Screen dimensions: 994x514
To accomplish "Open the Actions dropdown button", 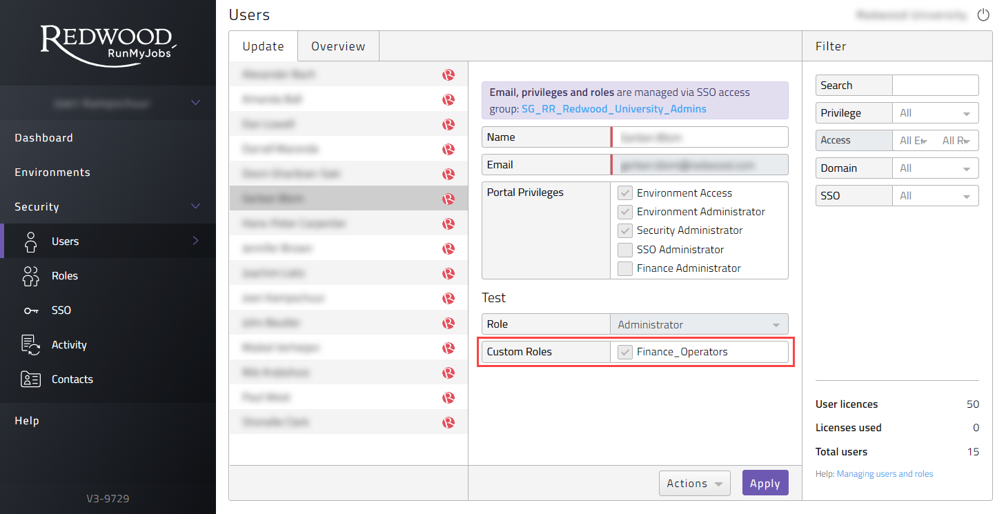I will coord(695,483).
